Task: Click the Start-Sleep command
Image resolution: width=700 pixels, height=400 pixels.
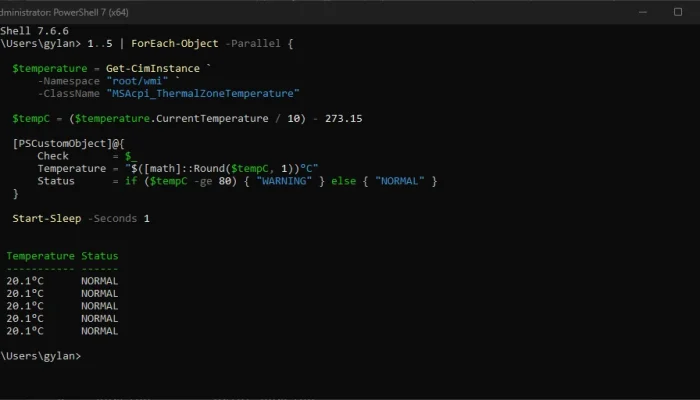Action: 47,218
